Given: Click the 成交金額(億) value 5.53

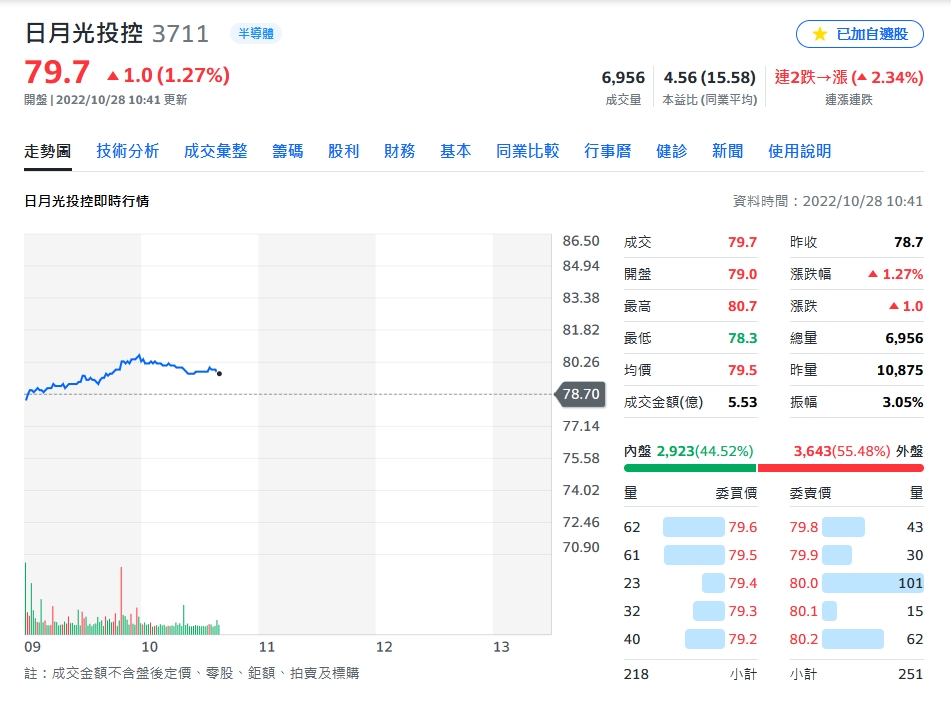Looking at the screenshot, I should click(742, 402).
